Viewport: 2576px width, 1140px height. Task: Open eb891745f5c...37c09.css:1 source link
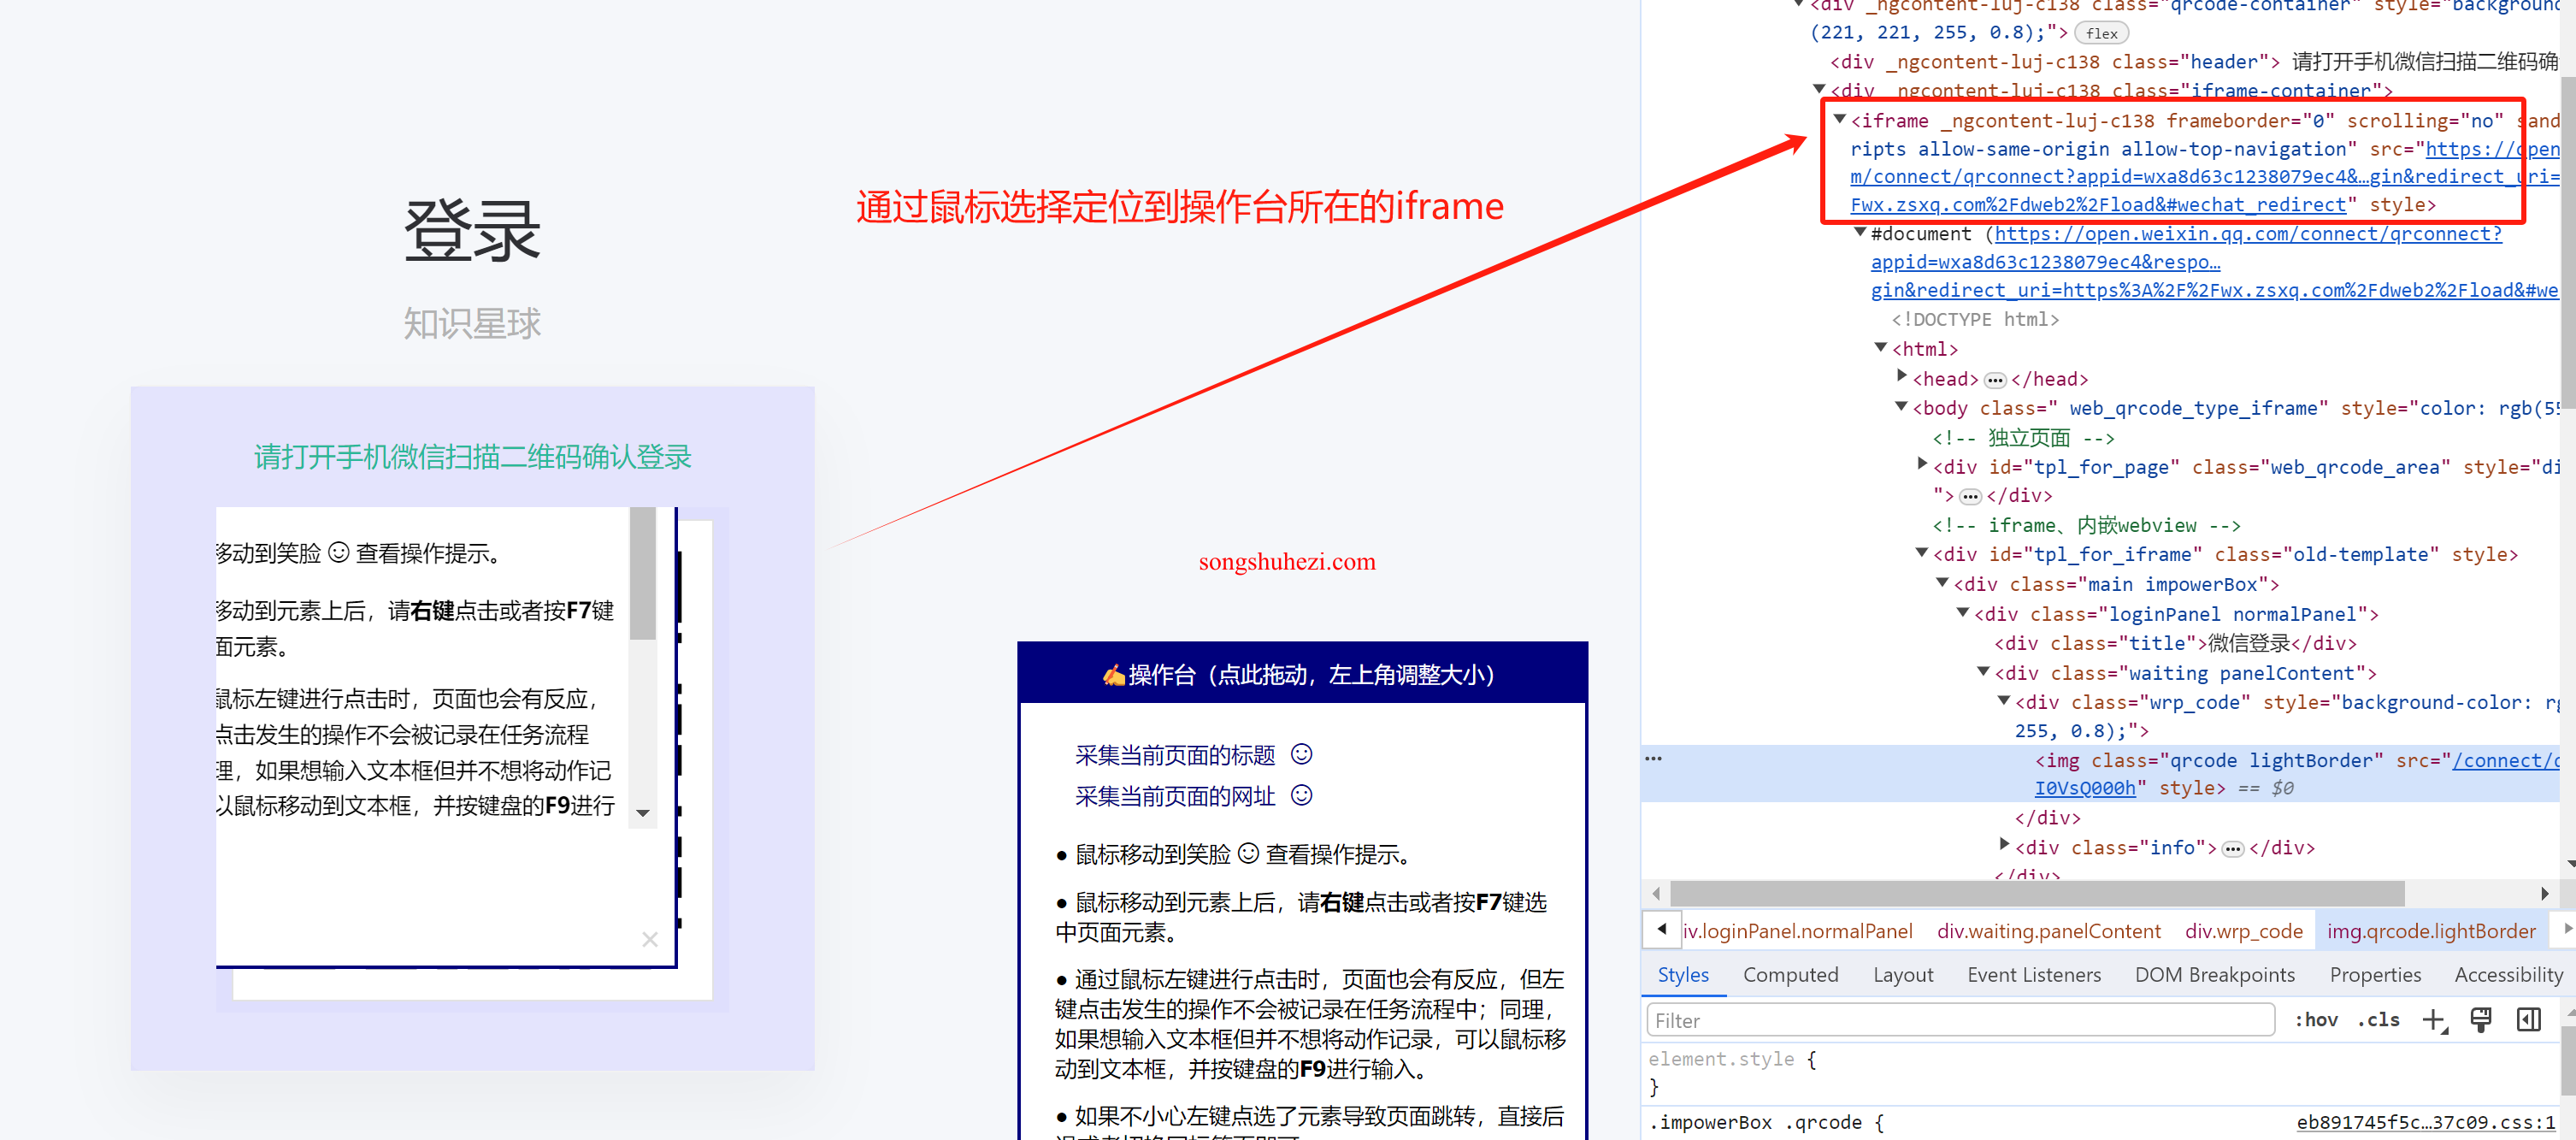click(x=2425, y=1122)
